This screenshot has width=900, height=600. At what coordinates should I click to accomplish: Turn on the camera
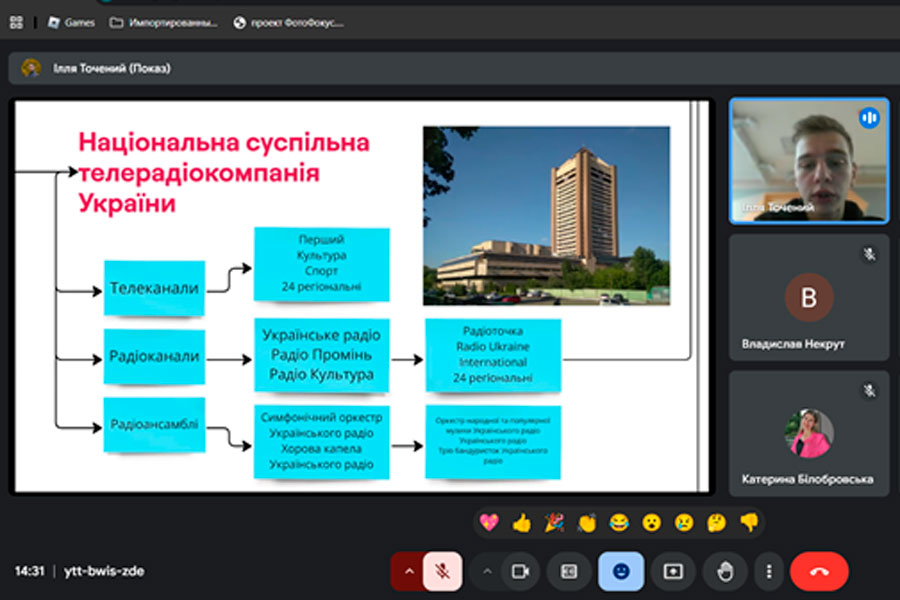click(519, 571)
